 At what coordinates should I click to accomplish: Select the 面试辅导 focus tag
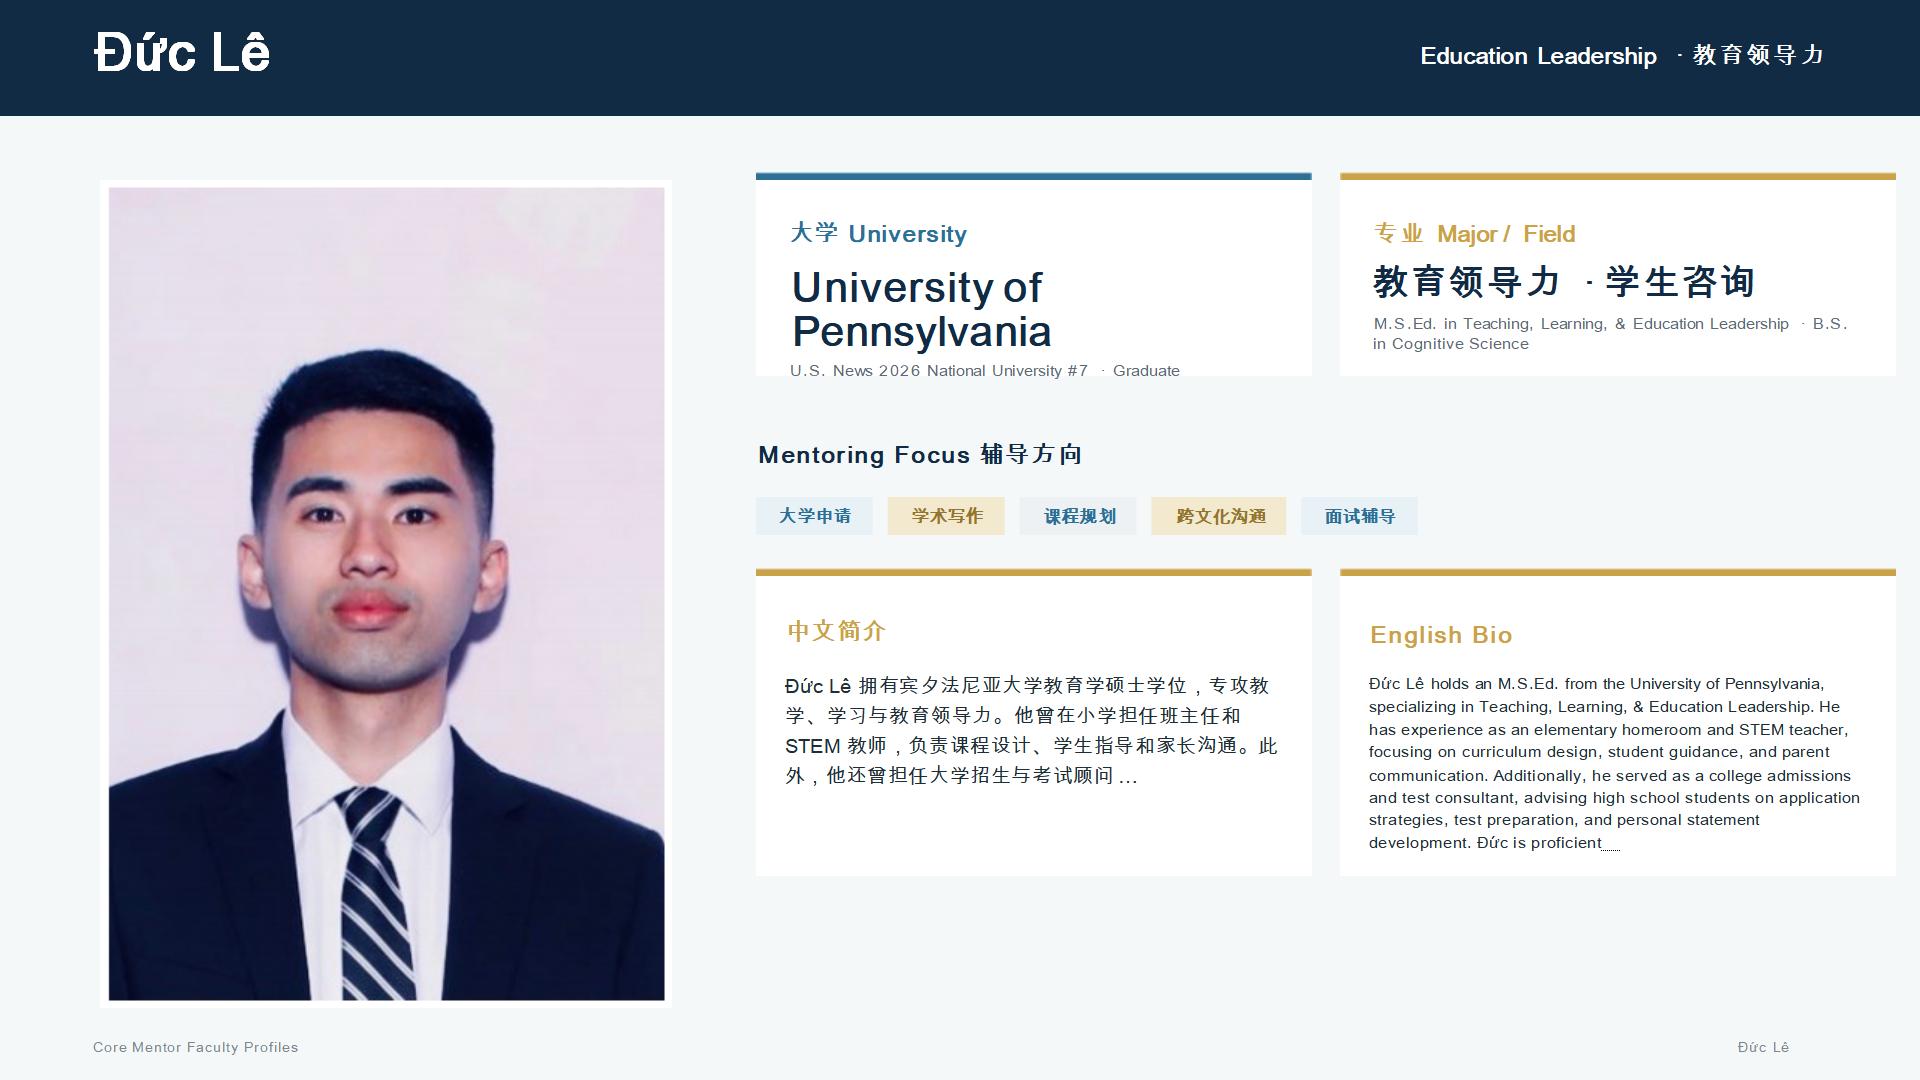(x=1359, y=516)
